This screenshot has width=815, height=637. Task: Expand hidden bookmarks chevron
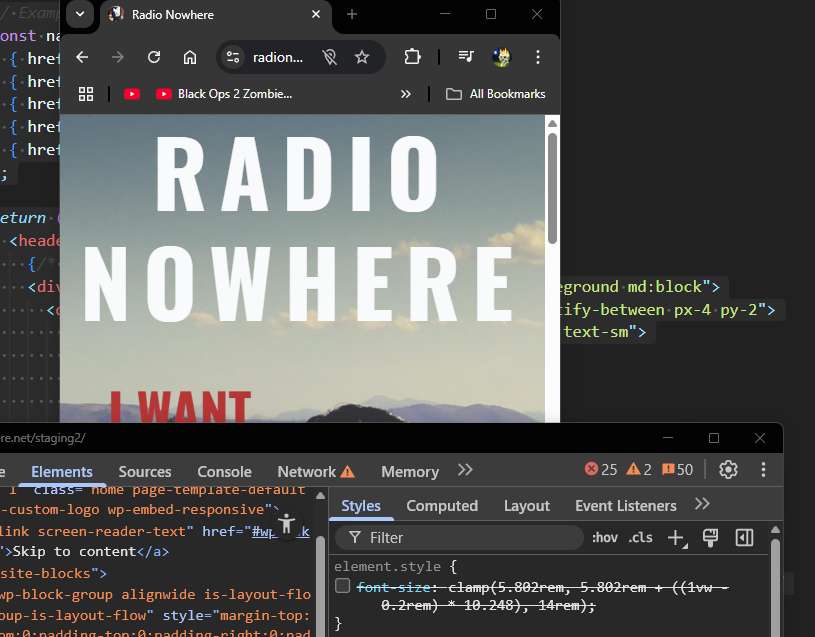coord(405,94)
